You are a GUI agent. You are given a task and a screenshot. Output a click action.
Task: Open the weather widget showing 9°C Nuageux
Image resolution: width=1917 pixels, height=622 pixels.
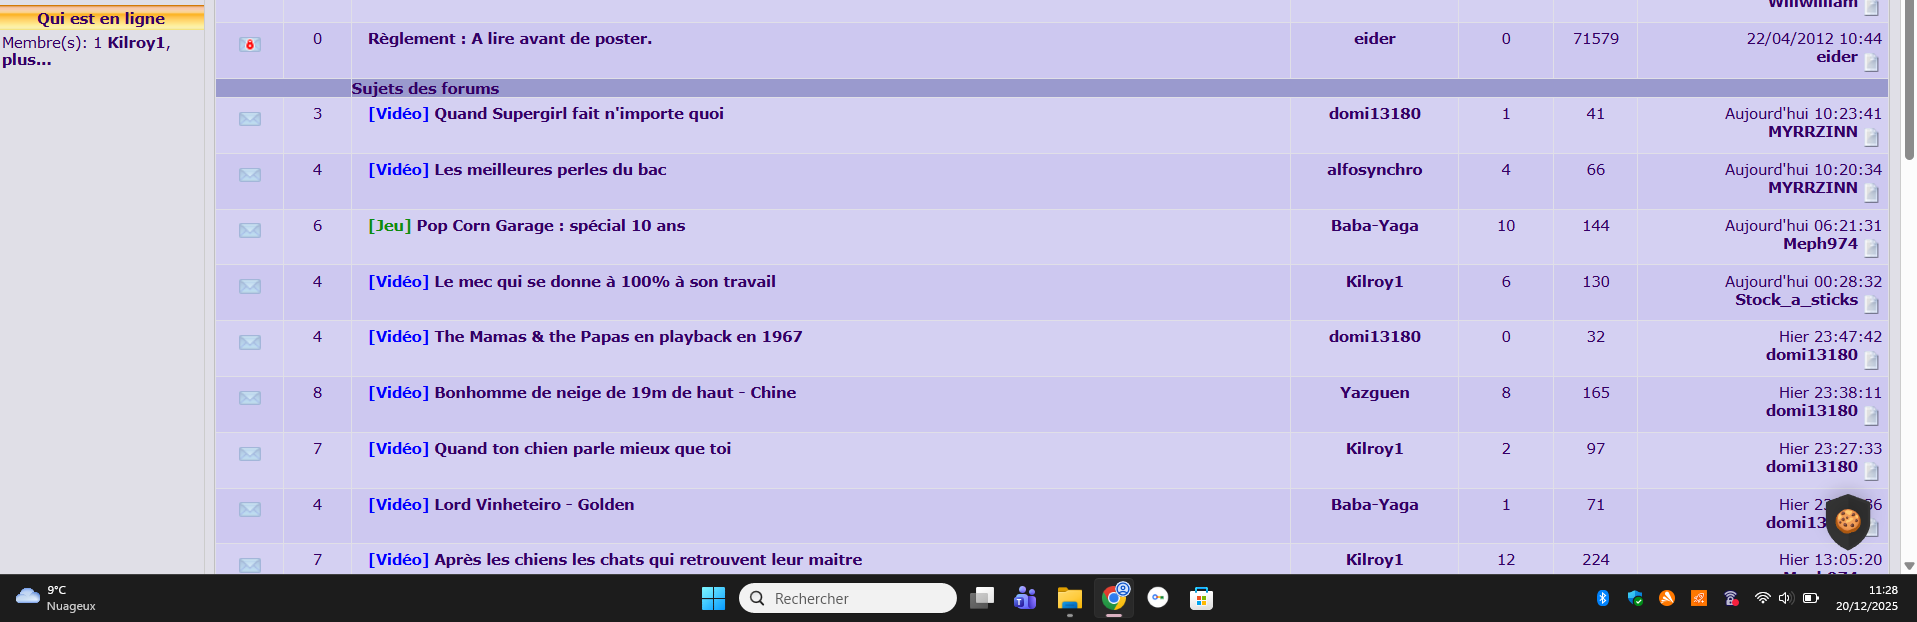click(x=57, y=598)
